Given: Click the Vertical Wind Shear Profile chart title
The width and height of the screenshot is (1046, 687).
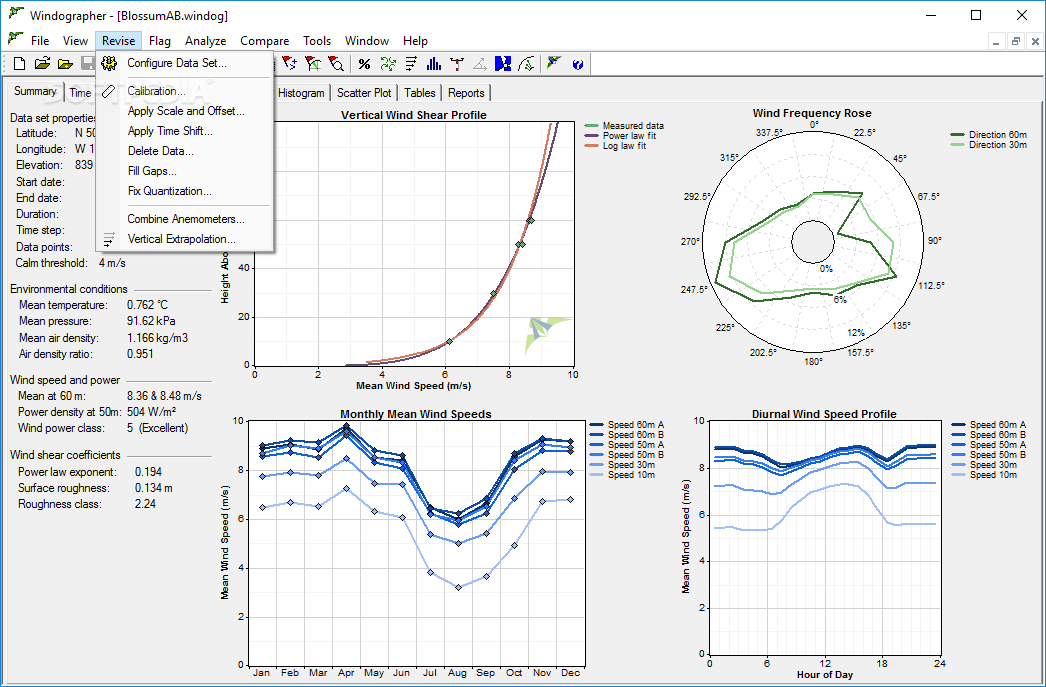Looking at the screenshot, I should [414, 115].
